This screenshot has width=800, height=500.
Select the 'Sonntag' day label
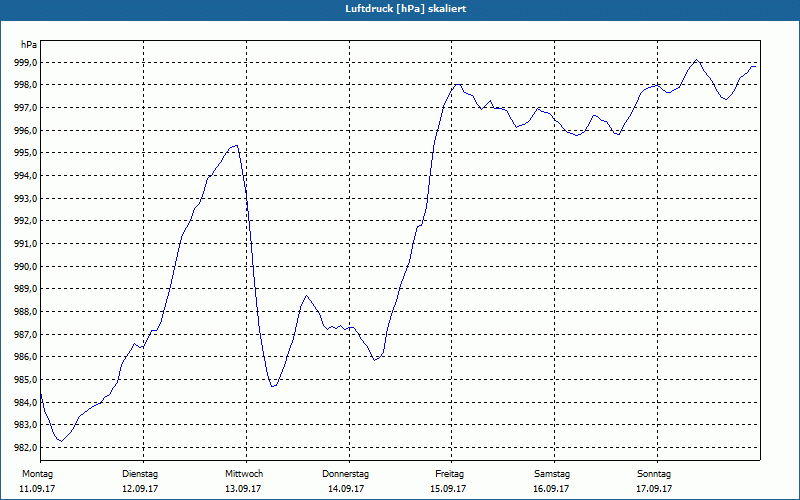(x=654, y=474)
